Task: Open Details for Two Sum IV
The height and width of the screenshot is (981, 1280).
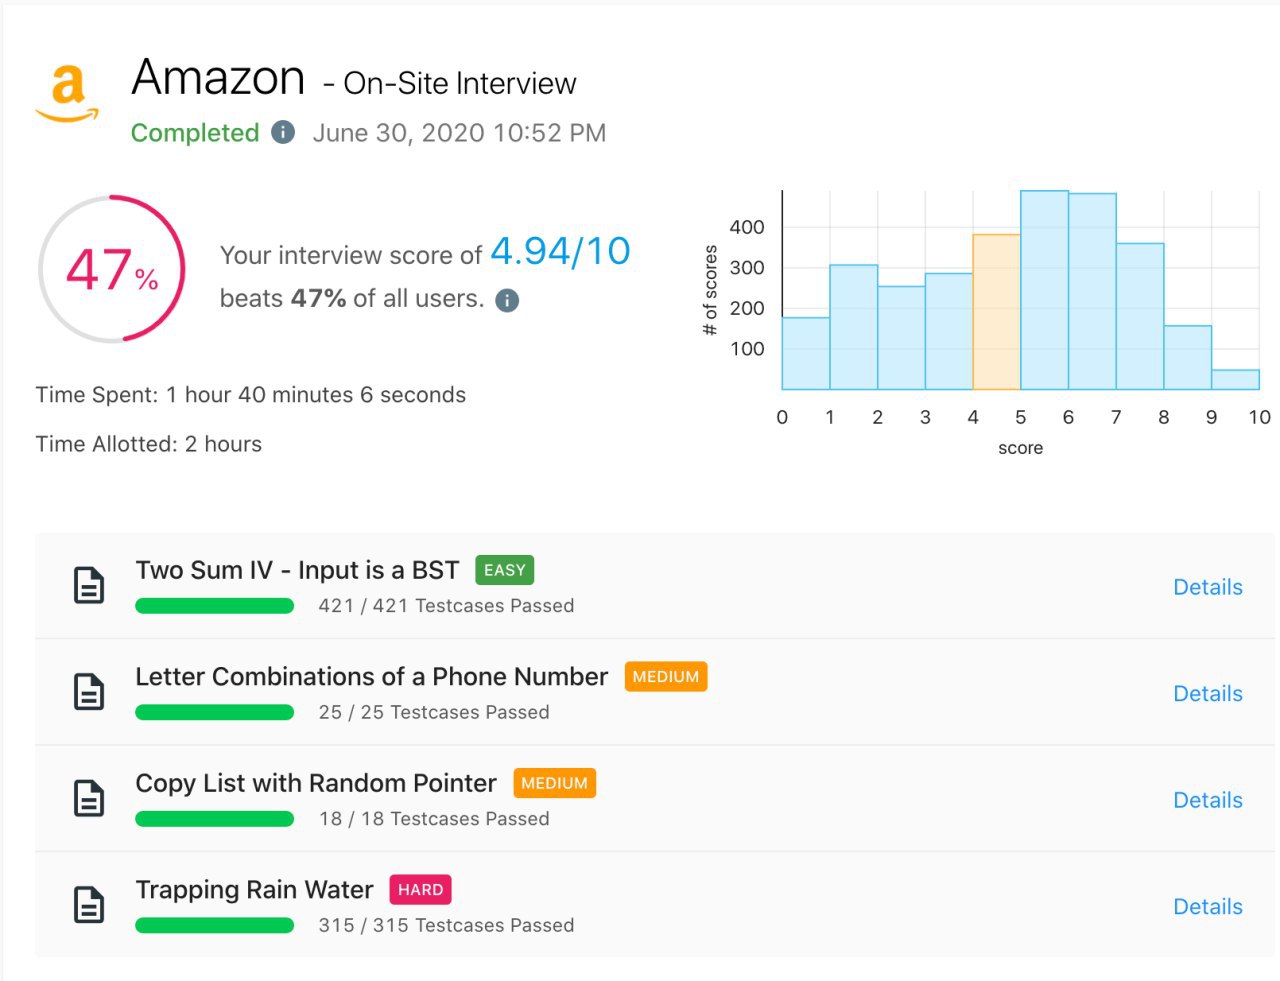Action: click(x=1208, y=587)
